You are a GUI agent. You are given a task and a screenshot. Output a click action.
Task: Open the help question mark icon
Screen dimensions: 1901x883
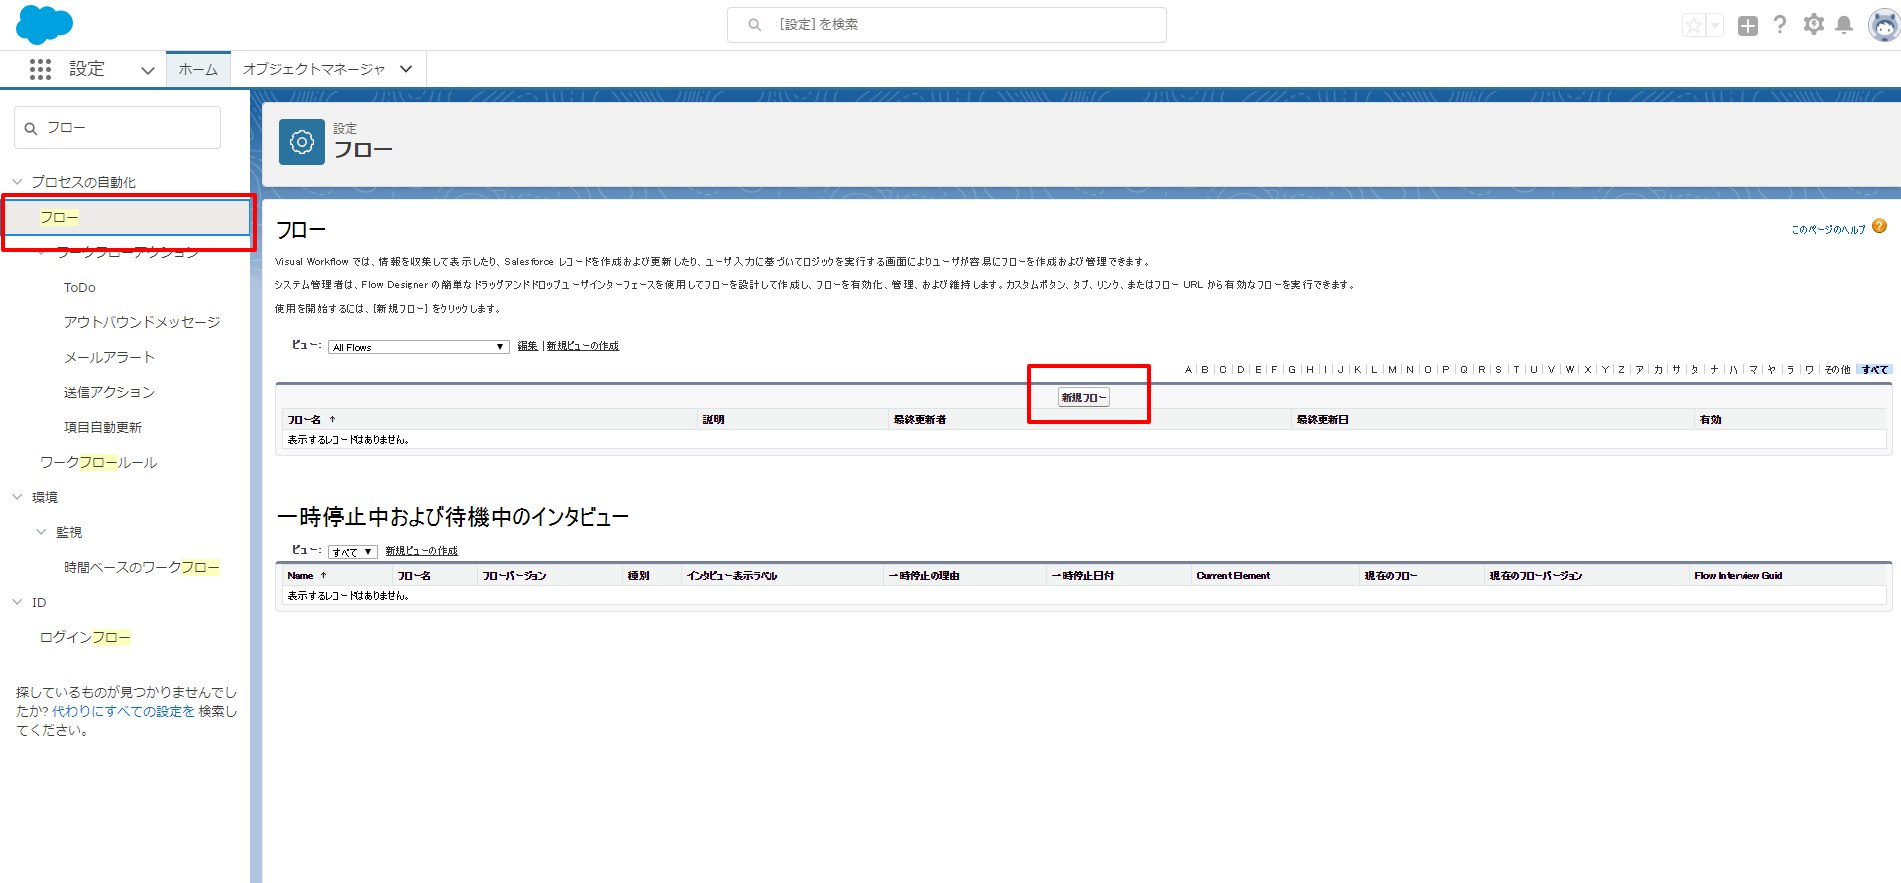point(1780,25)
